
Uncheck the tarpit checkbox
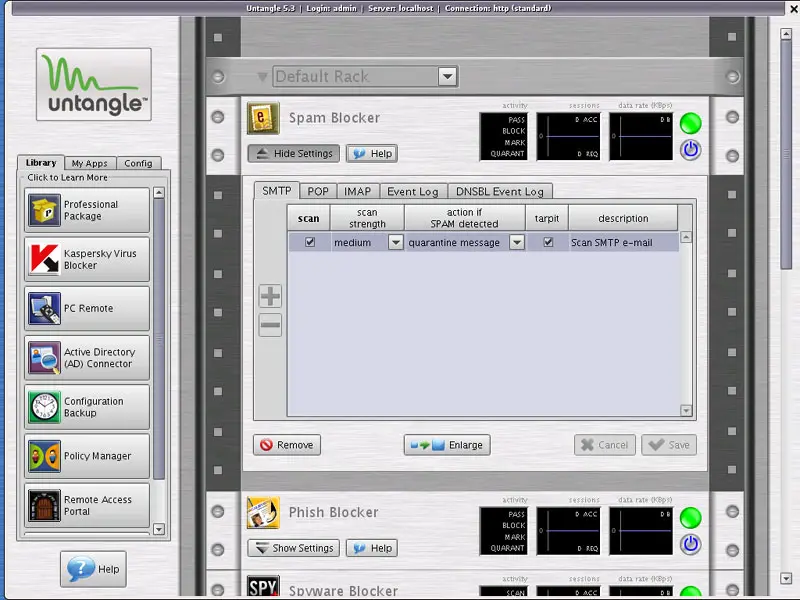(x=548, y=242)
